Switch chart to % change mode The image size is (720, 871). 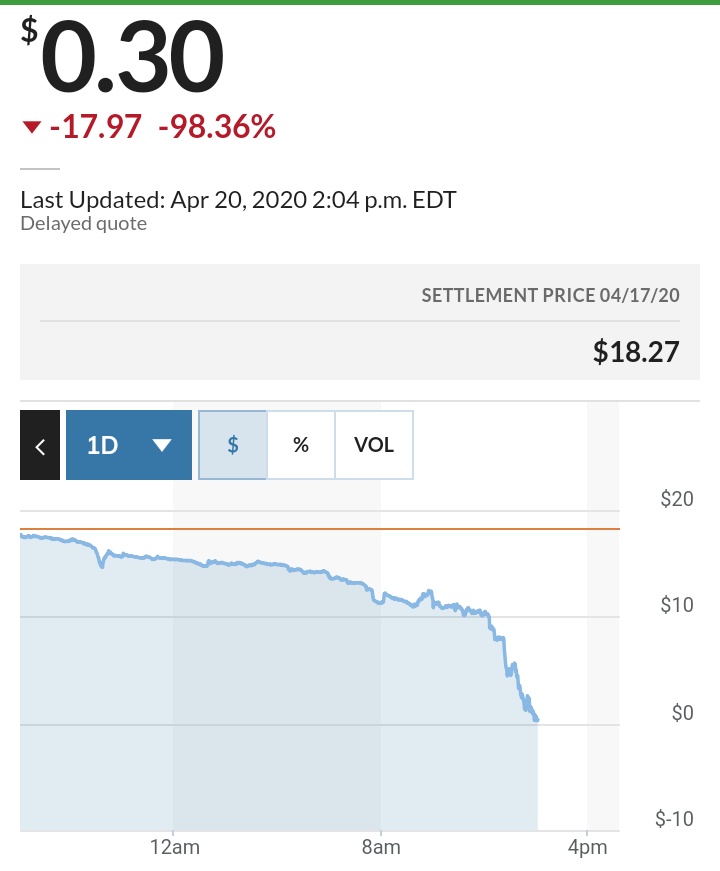point(301,445)
